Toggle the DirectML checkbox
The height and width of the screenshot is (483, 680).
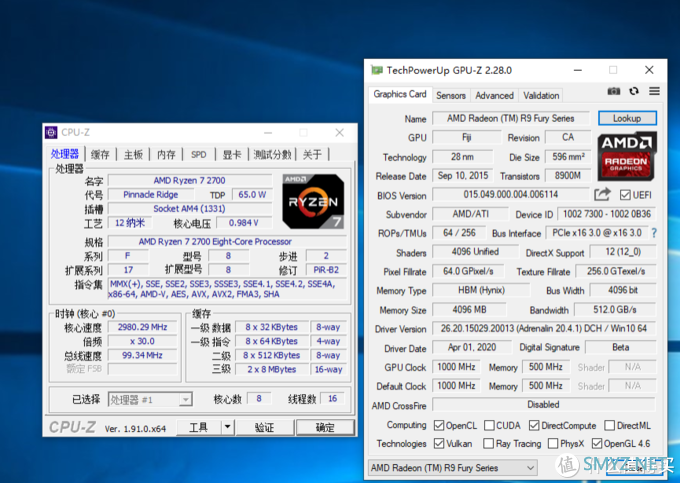tap(609, 425)
